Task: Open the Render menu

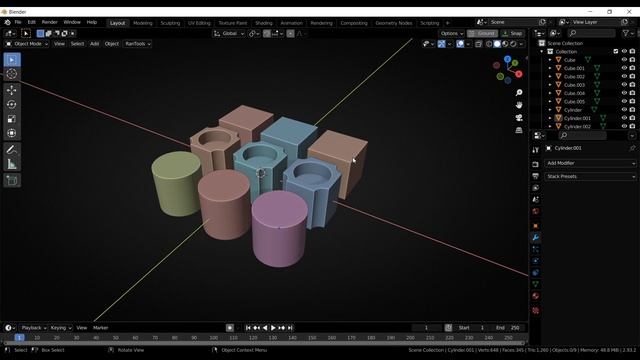Action: (x=49, y=22)
